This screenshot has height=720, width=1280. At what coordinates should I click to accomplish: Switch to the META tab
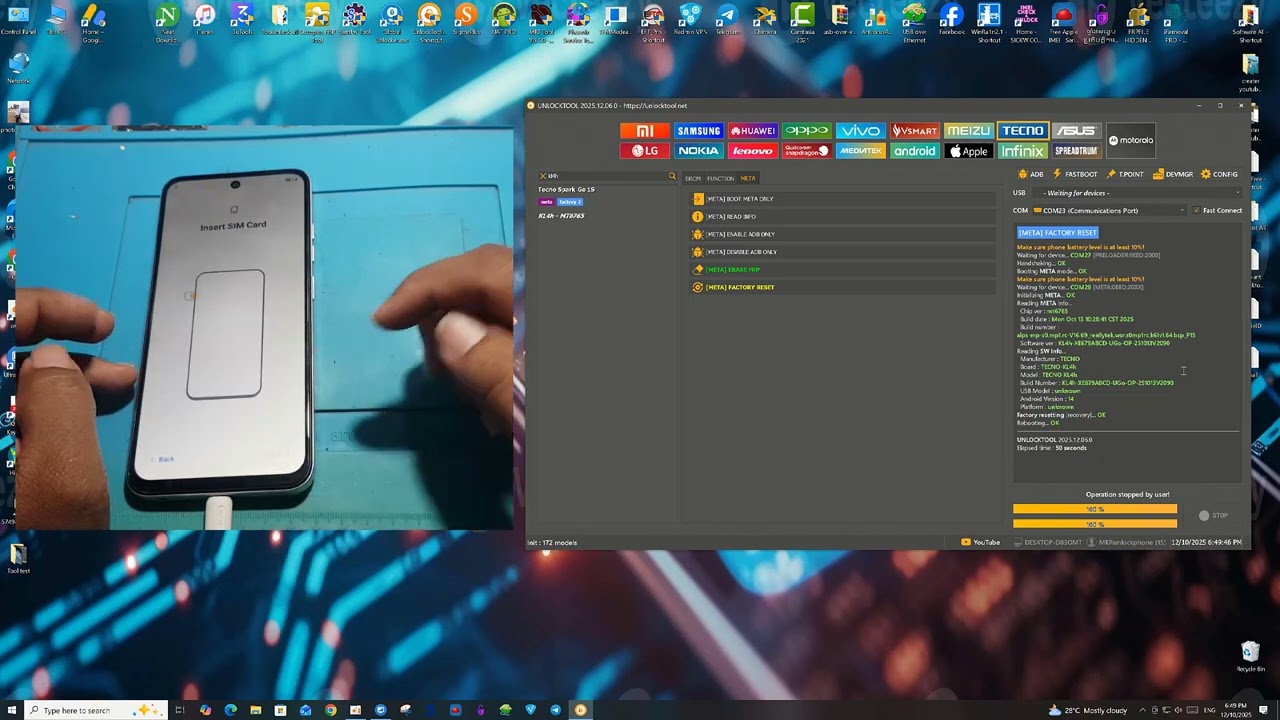748,178
